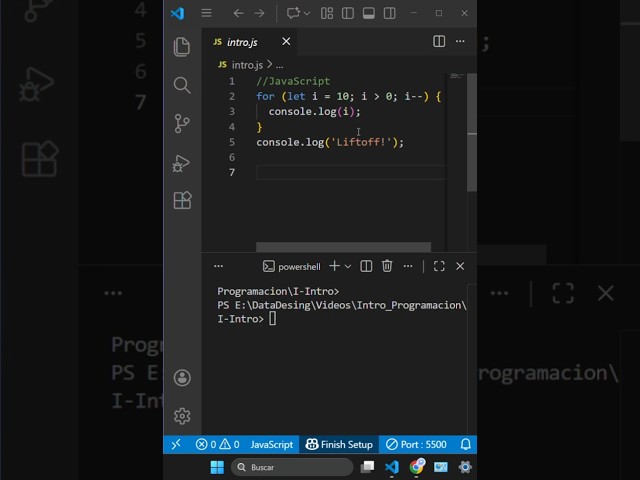640x480 pixels.
Task: Go back with the left arrow
Action: coord(238,13)
